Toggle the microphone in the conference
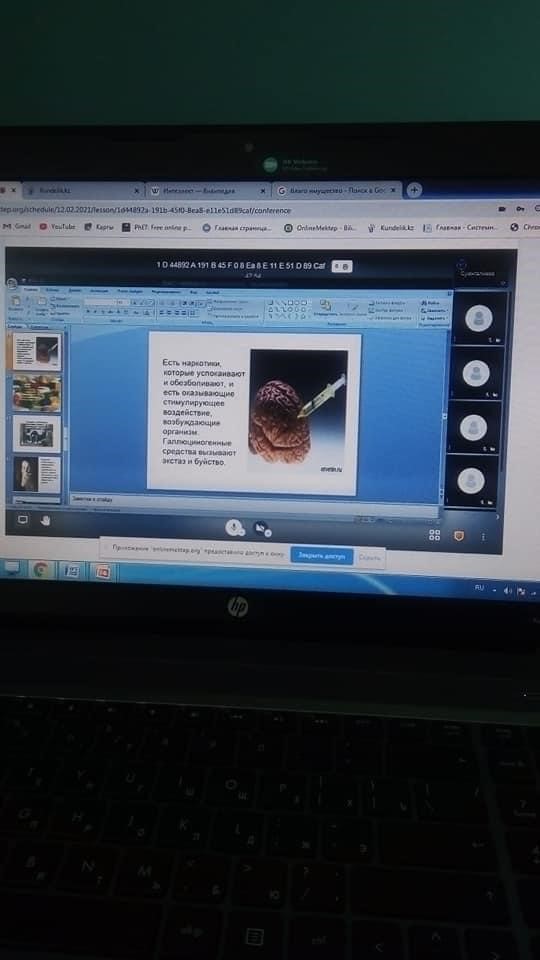The height and width of the screenshot is (960, 540). tap(234, 527)
